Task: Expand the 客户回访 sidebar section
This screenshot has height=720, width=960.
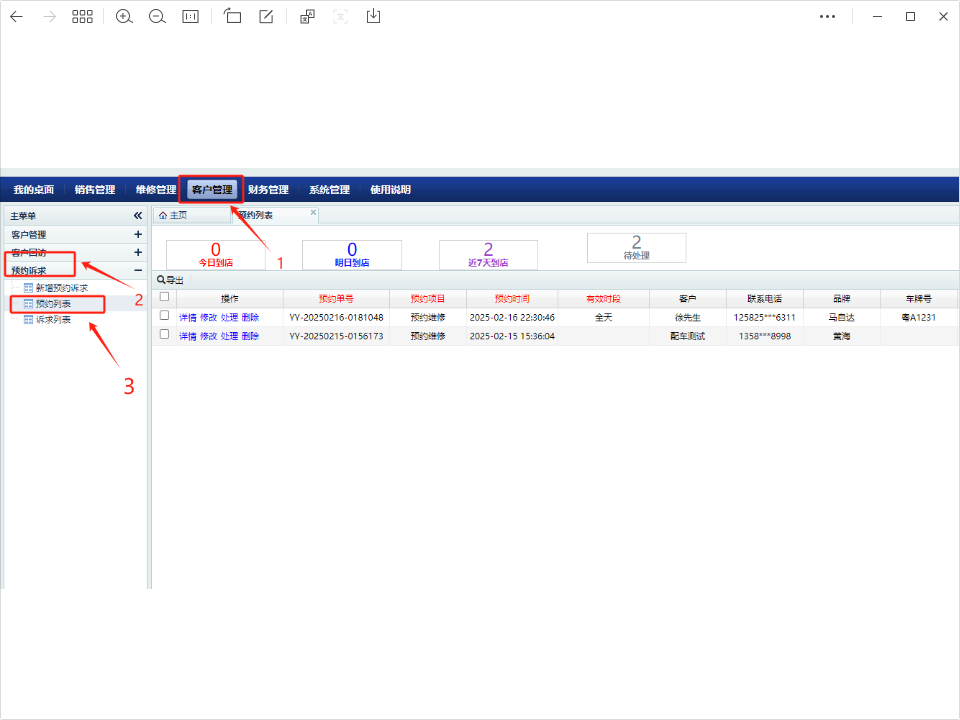Action: pyautogui.click(x=138, y=252)
